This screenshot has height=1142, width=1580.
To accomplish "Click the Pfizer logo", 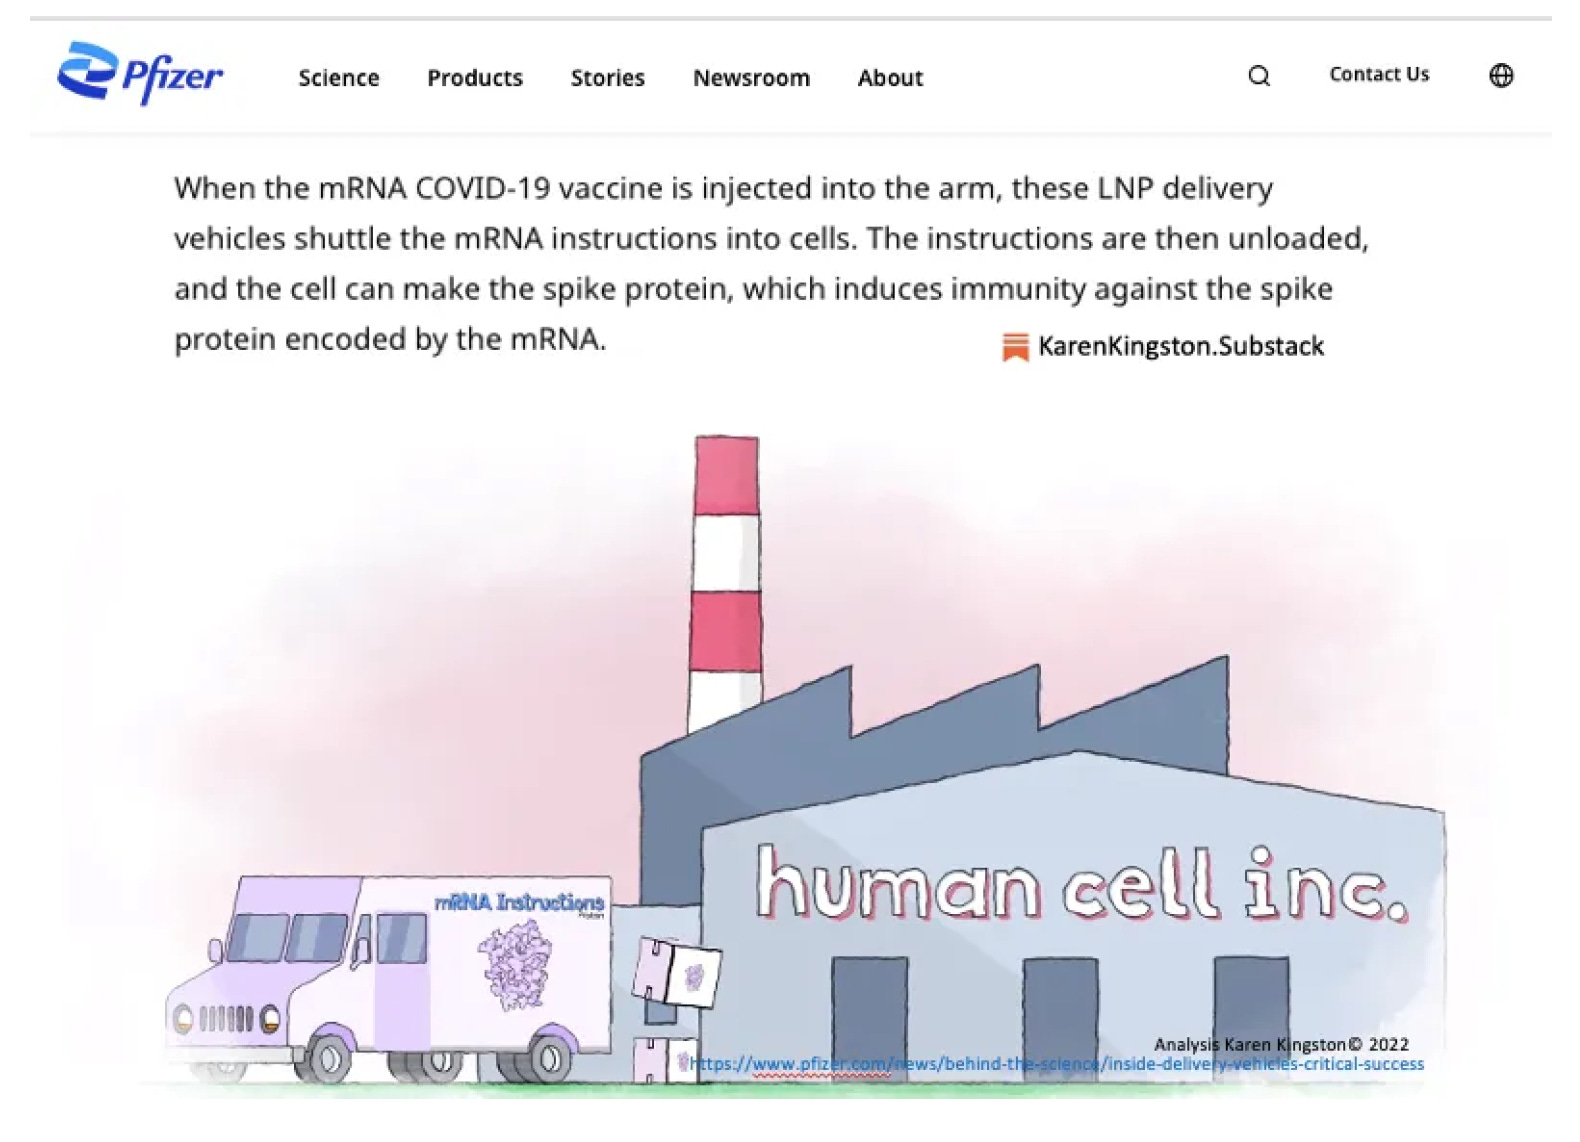I will coord(140,73).
